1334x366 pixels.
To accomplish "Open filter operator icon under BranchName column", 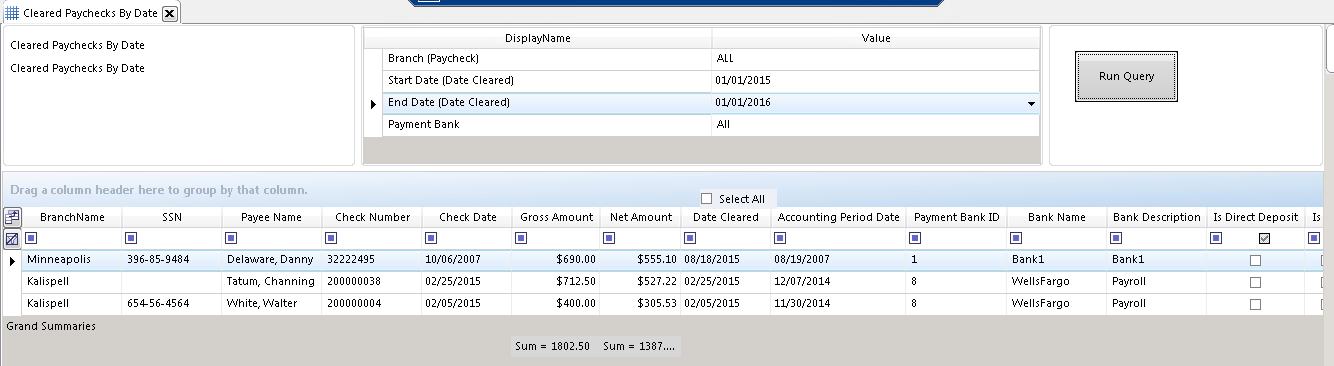I will click(x=31, y=238).
